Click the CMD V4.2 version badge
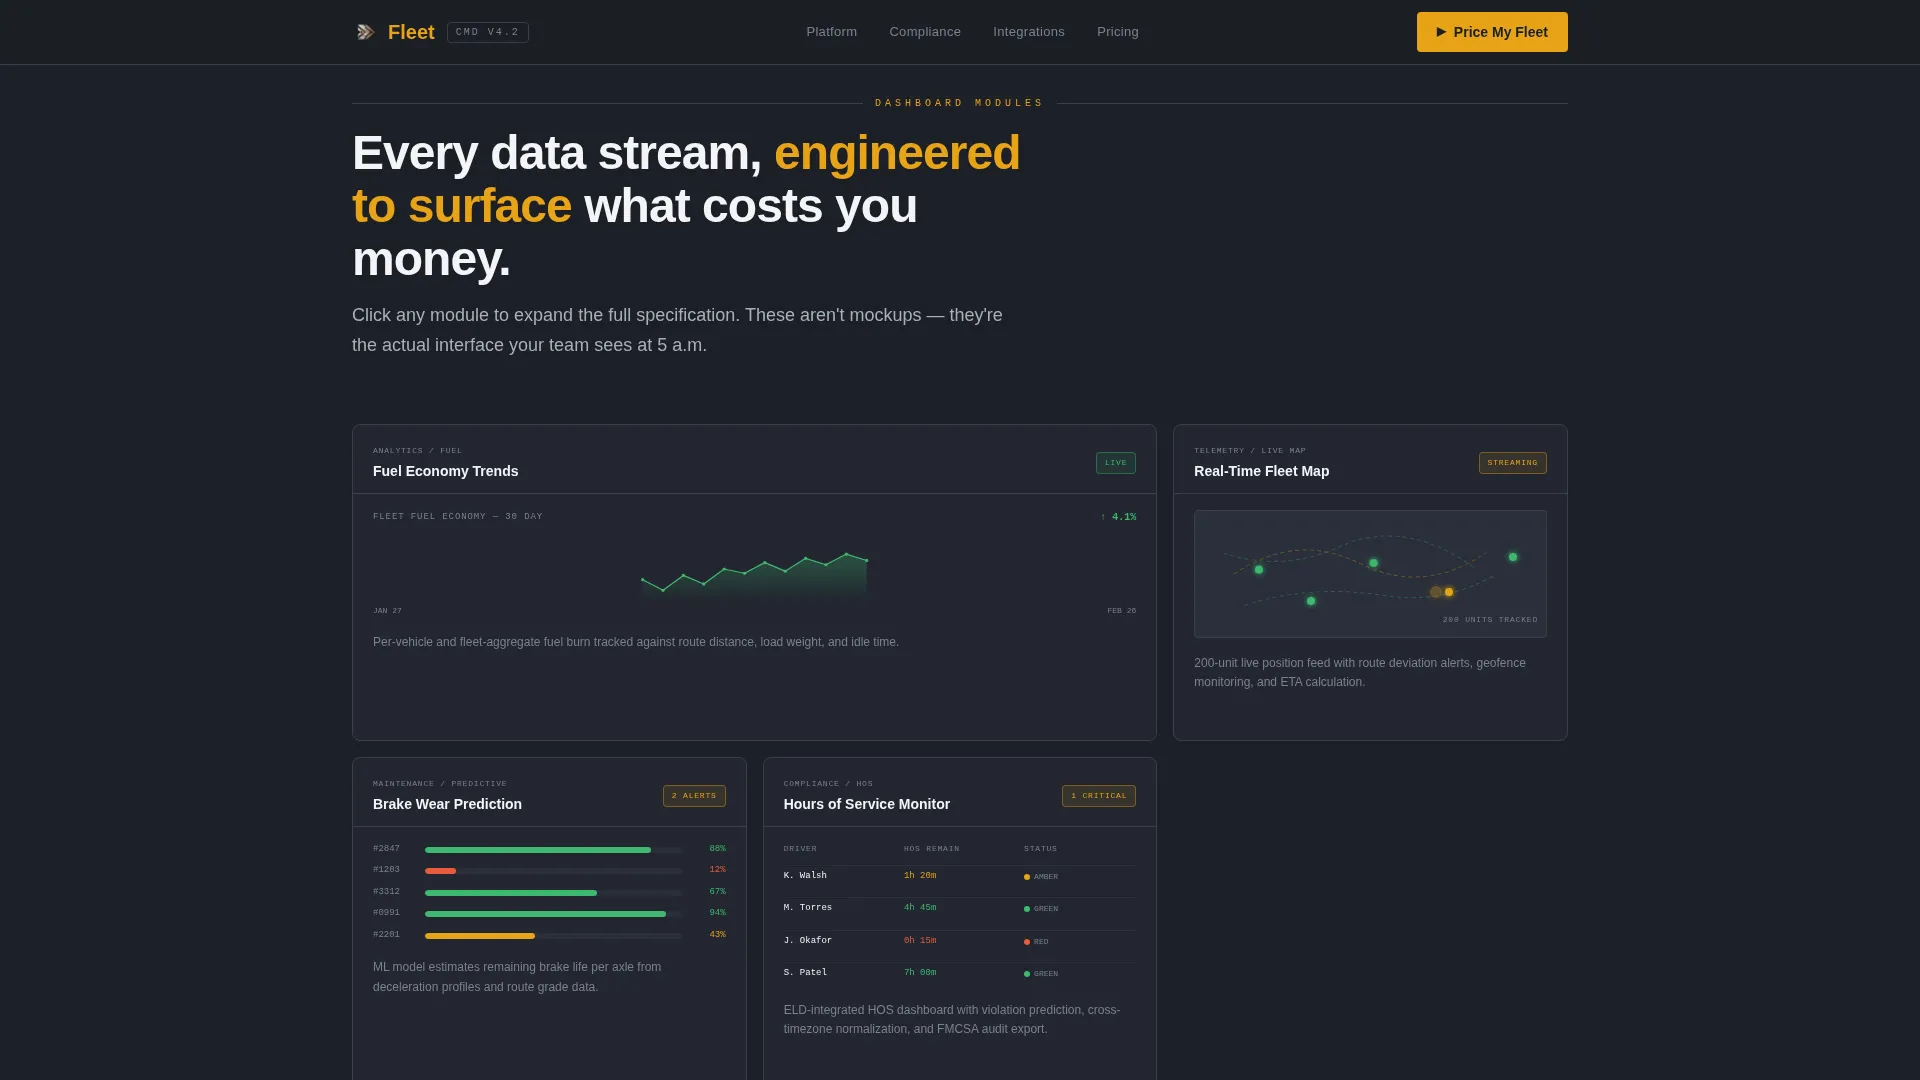Screen dimensions: 1920x1080 click(488, 32)
